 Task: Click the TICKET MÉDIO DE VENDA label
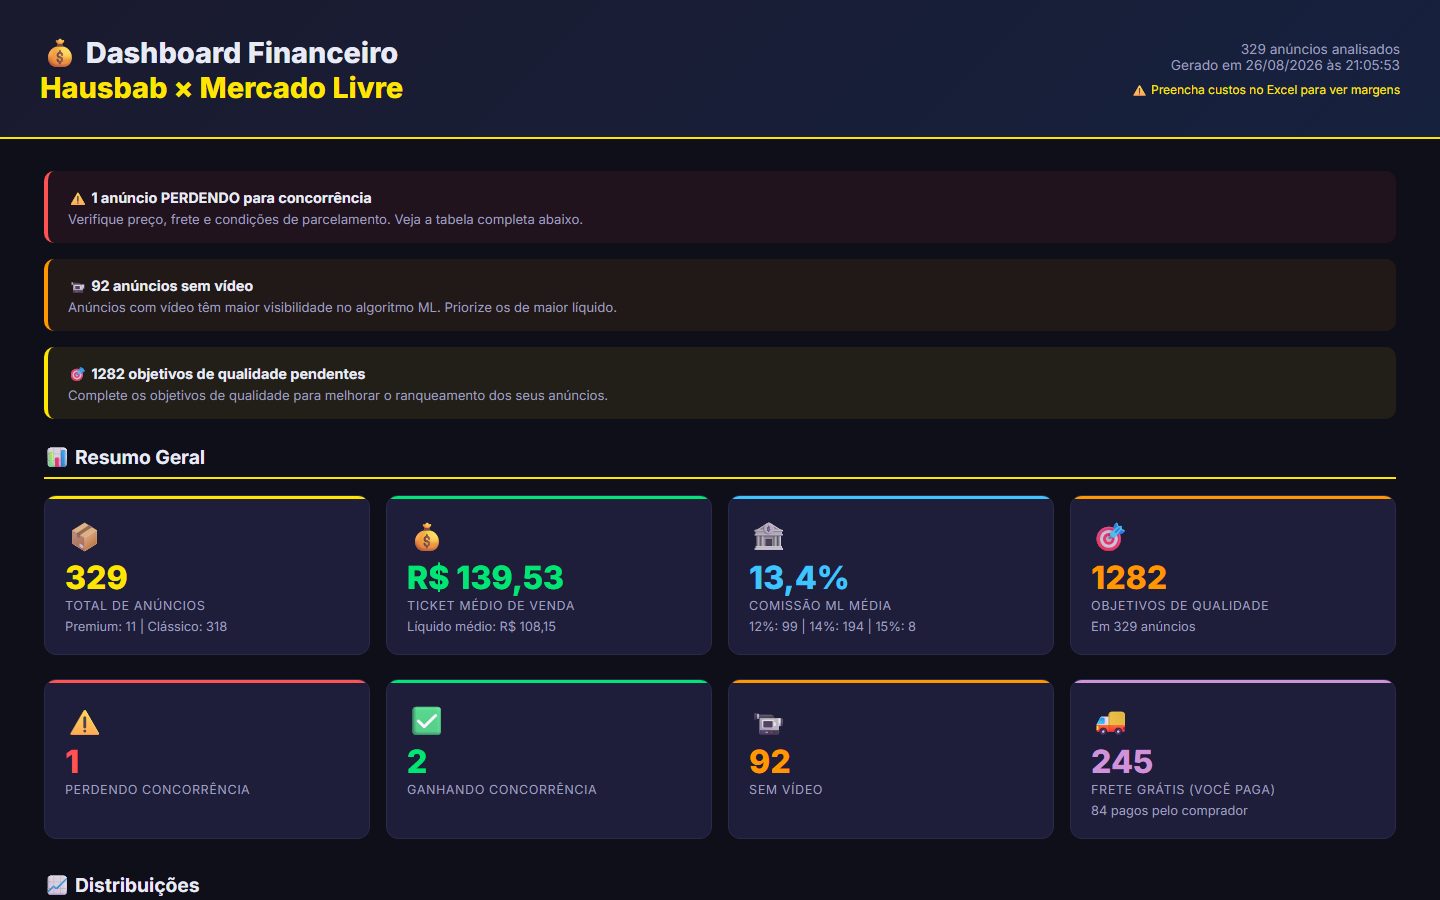(x=491, y=606)
